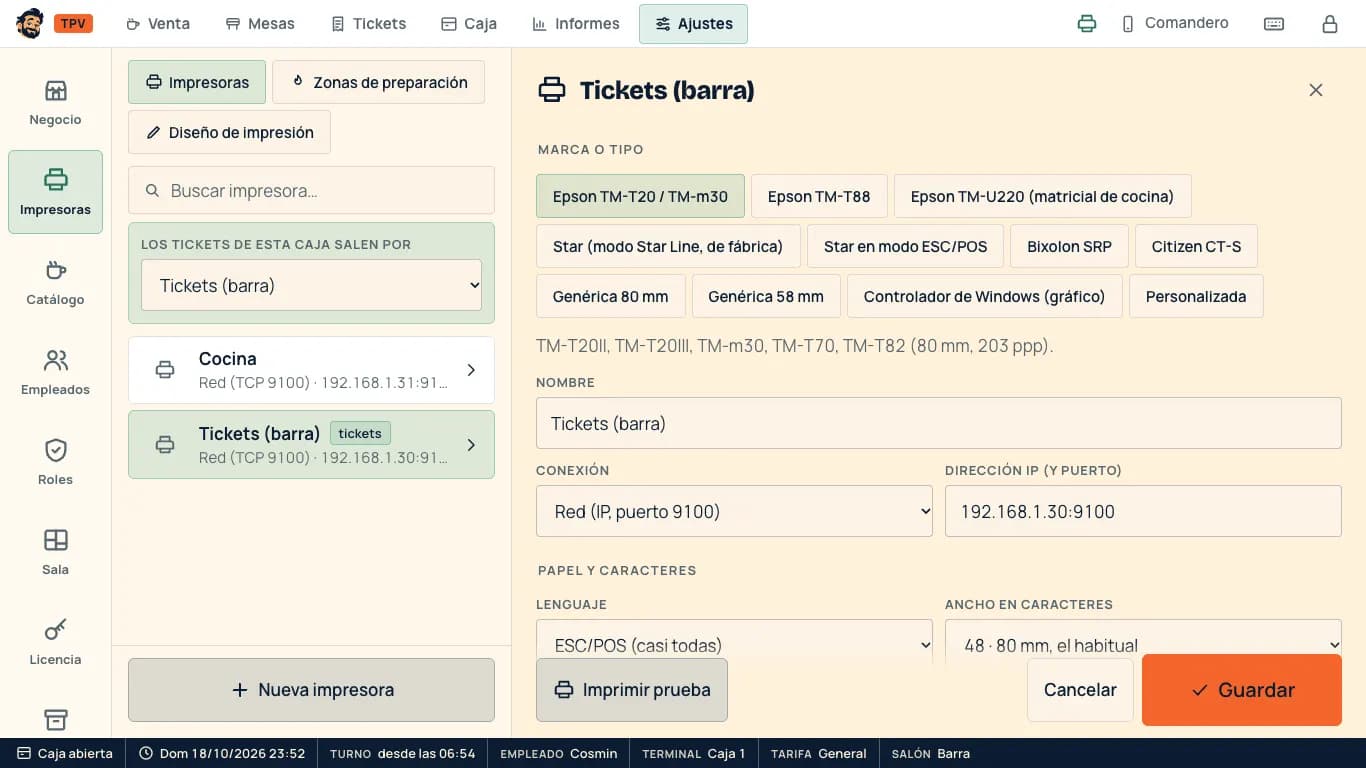Open Roles section in sidebar
The height and width of the screenshot is (768, 1366).
coord(55,462)
